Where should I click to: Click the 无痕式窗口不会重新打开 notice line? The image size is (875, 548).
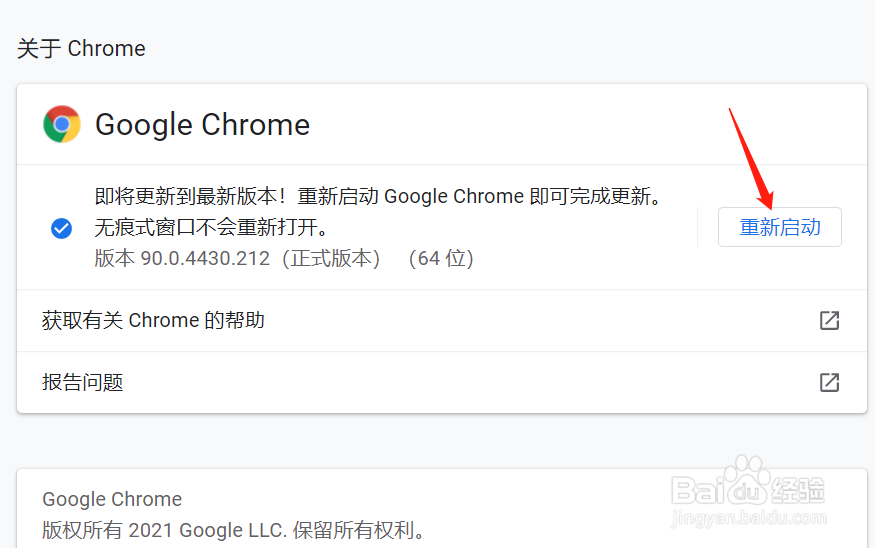click(x=211, y=227)
